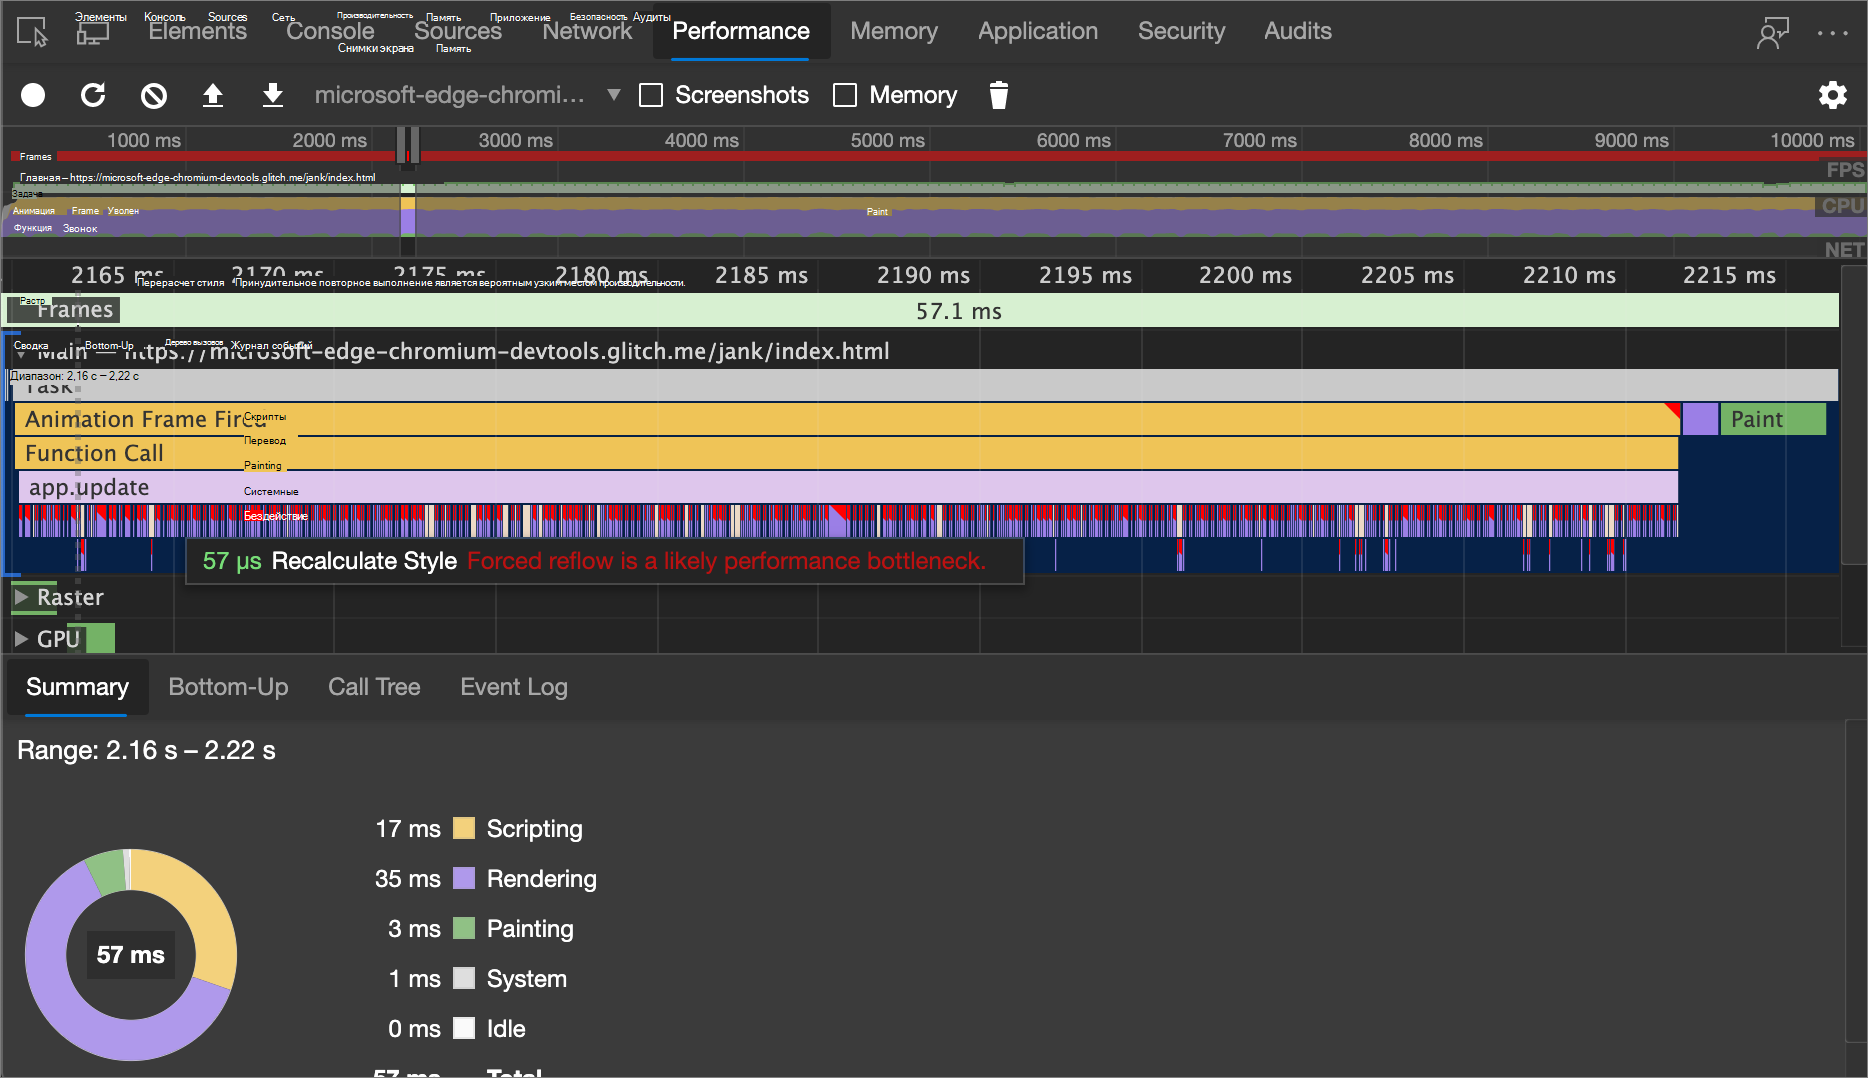Screen dimensions: 1868x1078
Task: Toggle the device emulation icon
Action: tap(92, 32)
